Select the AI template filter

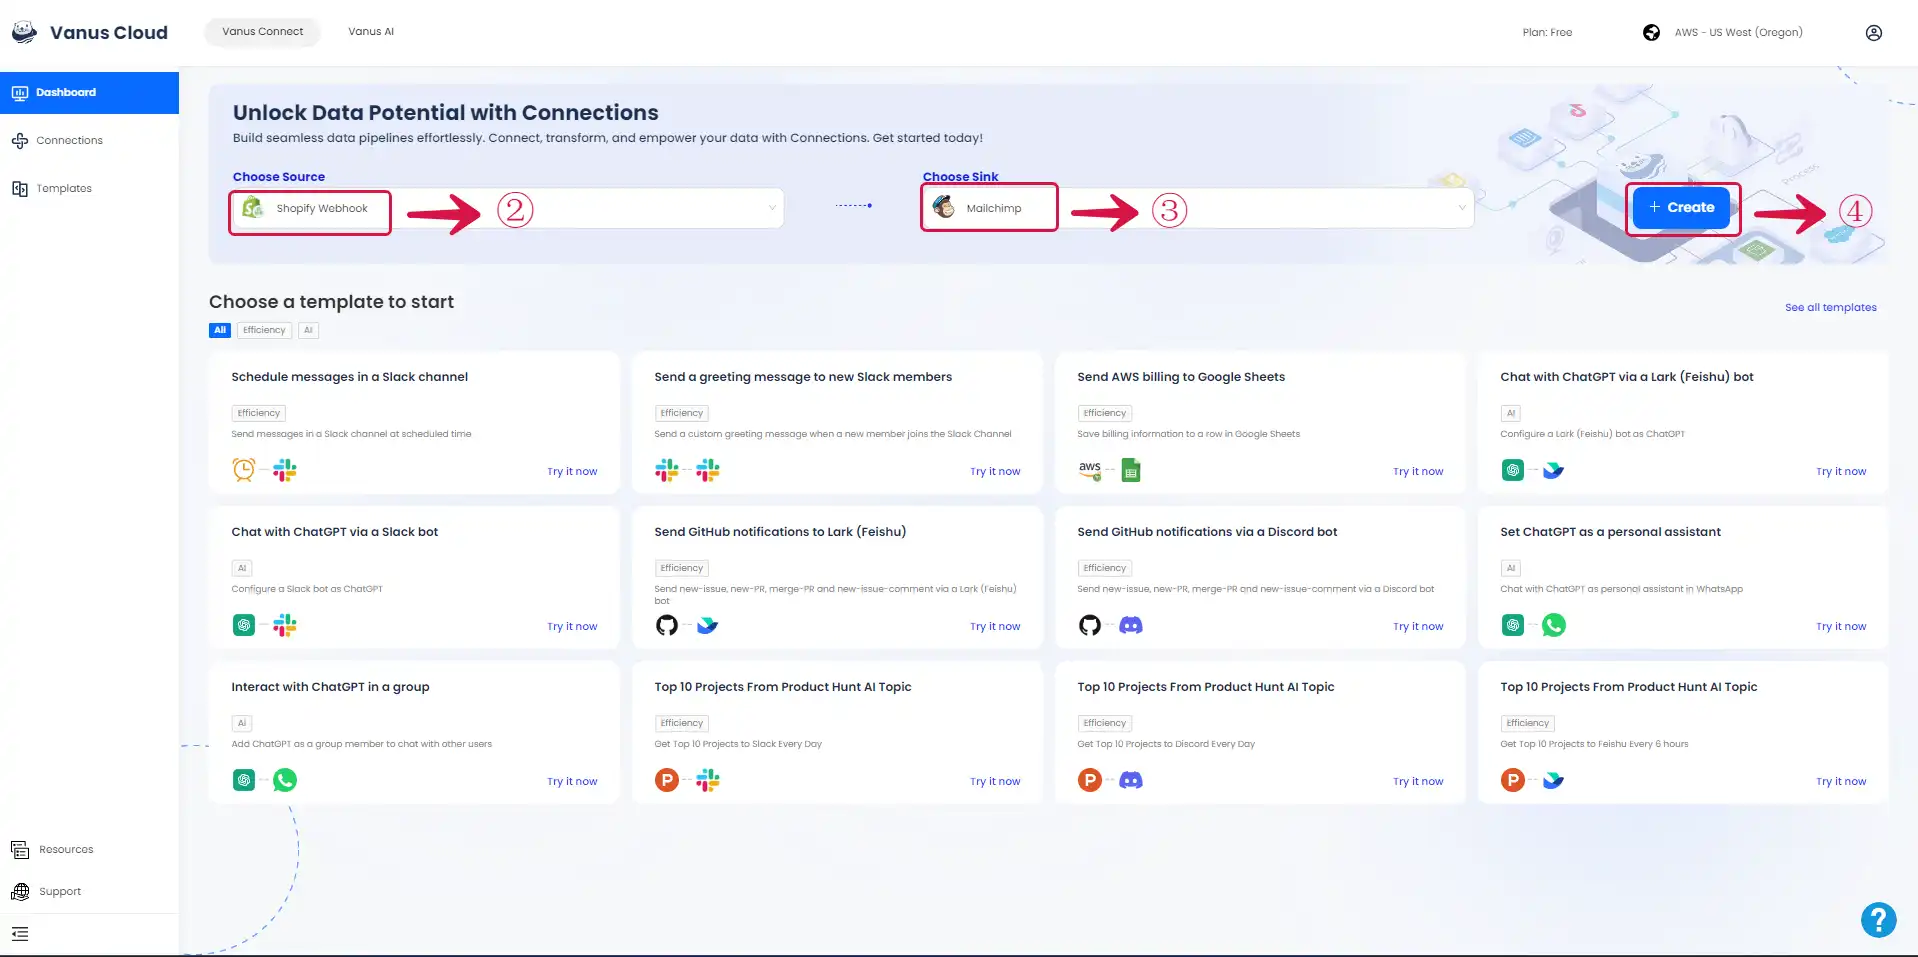coord(308,330)
